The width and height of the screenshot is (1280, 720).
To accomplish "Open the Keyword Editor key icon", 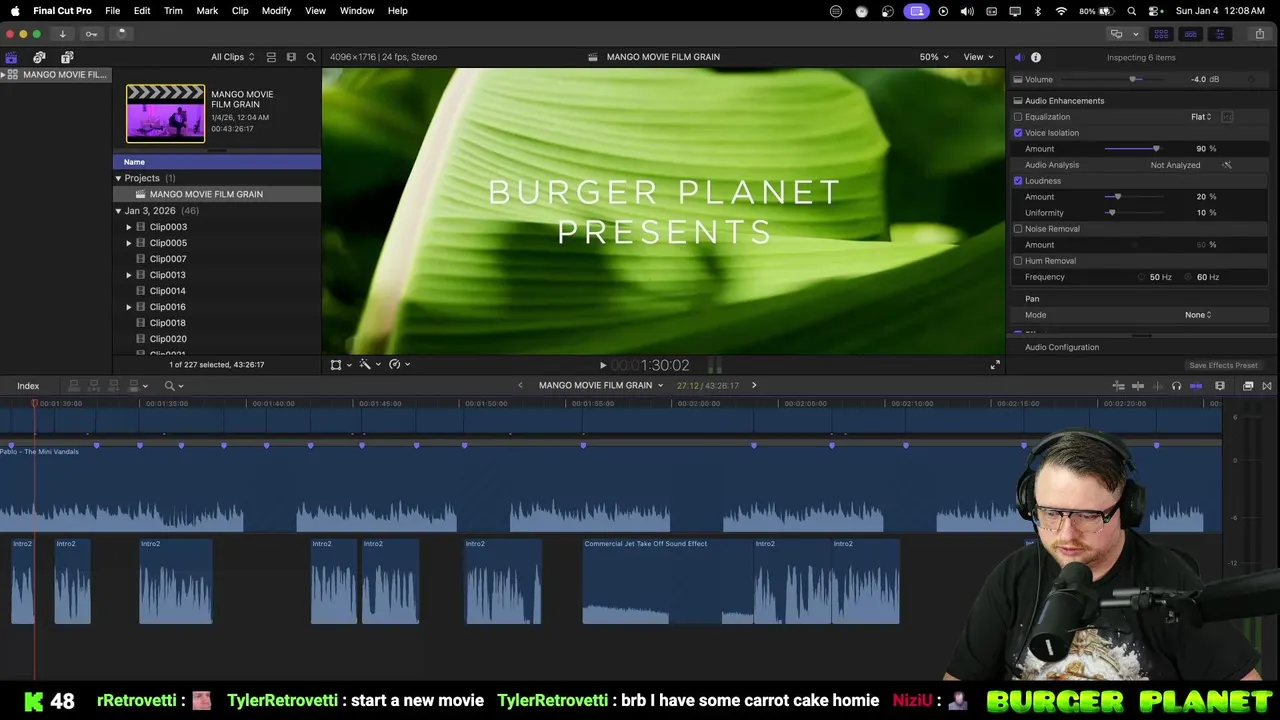I will pos(91,33).
